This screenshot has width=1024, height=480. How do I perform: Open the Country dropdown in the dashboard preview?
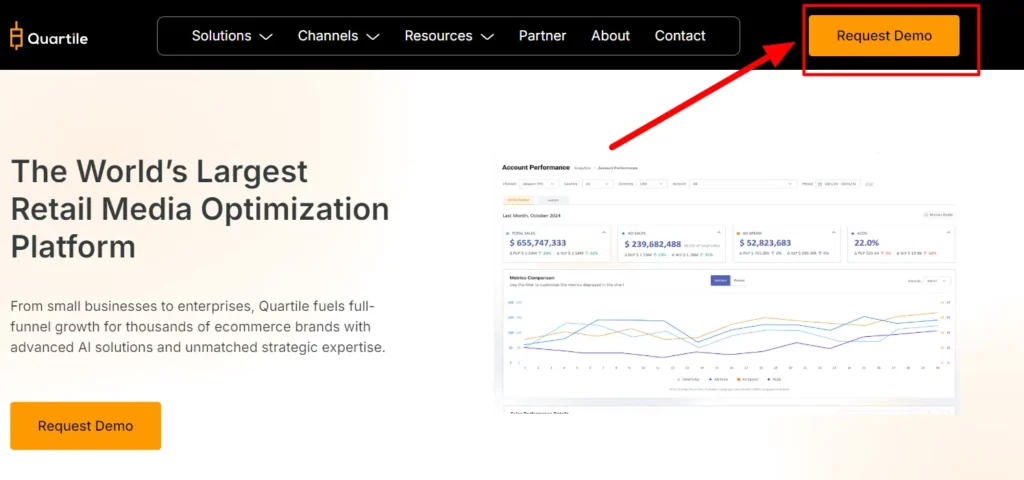point(596,184)
